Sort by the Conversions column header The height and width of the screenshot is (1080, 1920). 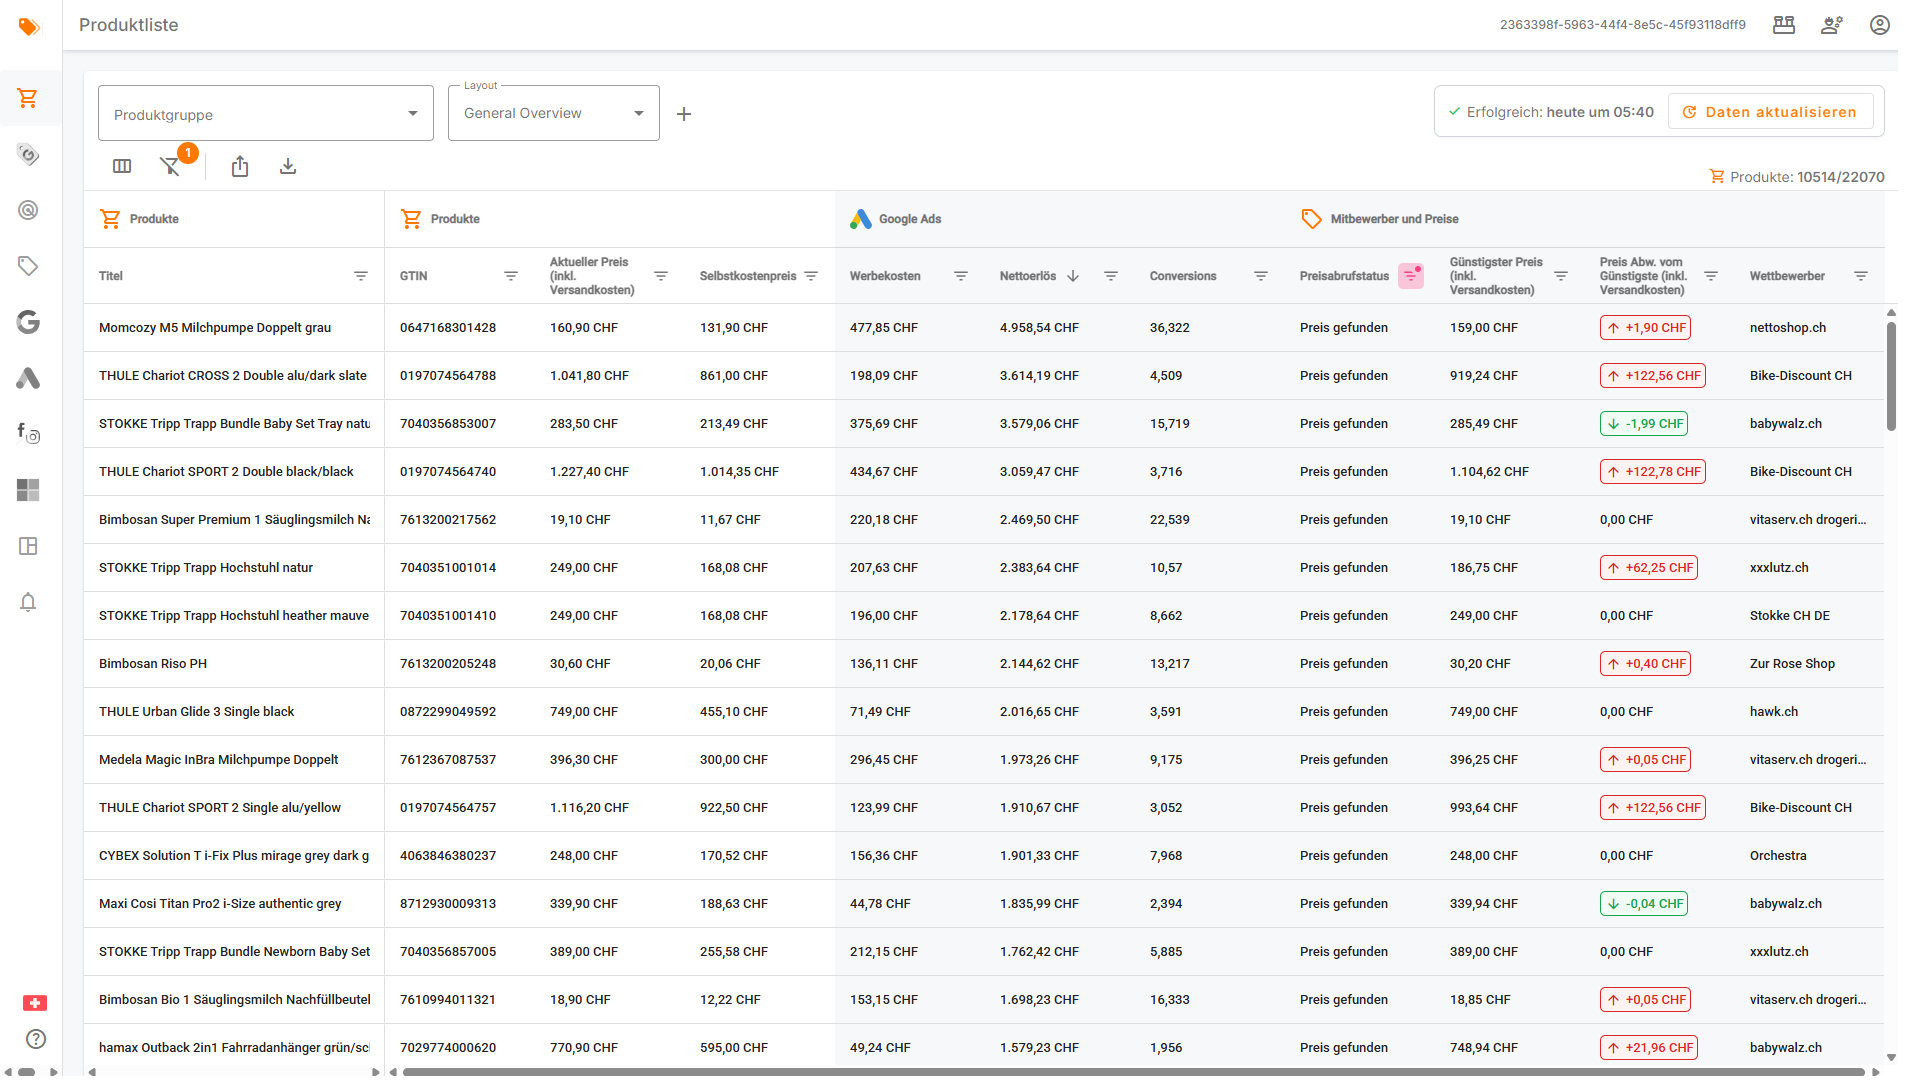pyautogui.click(x=1183, y=276)
